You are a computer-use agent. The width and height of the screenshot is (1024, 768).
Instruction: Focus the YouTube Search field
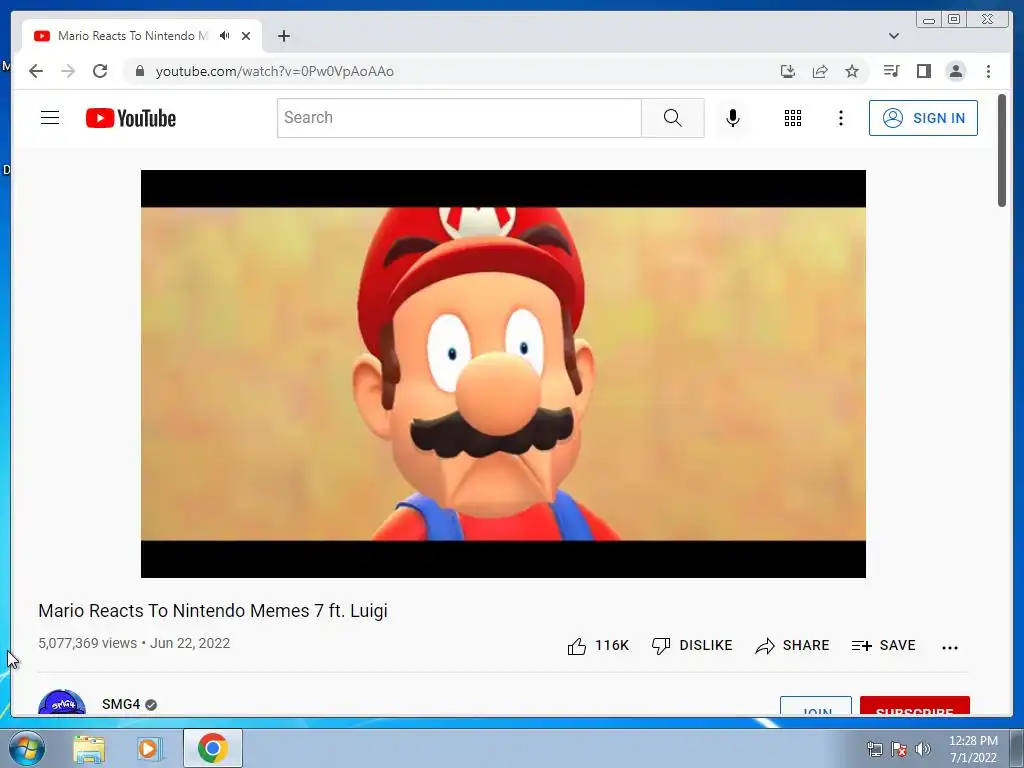click(x=459, y=118)
